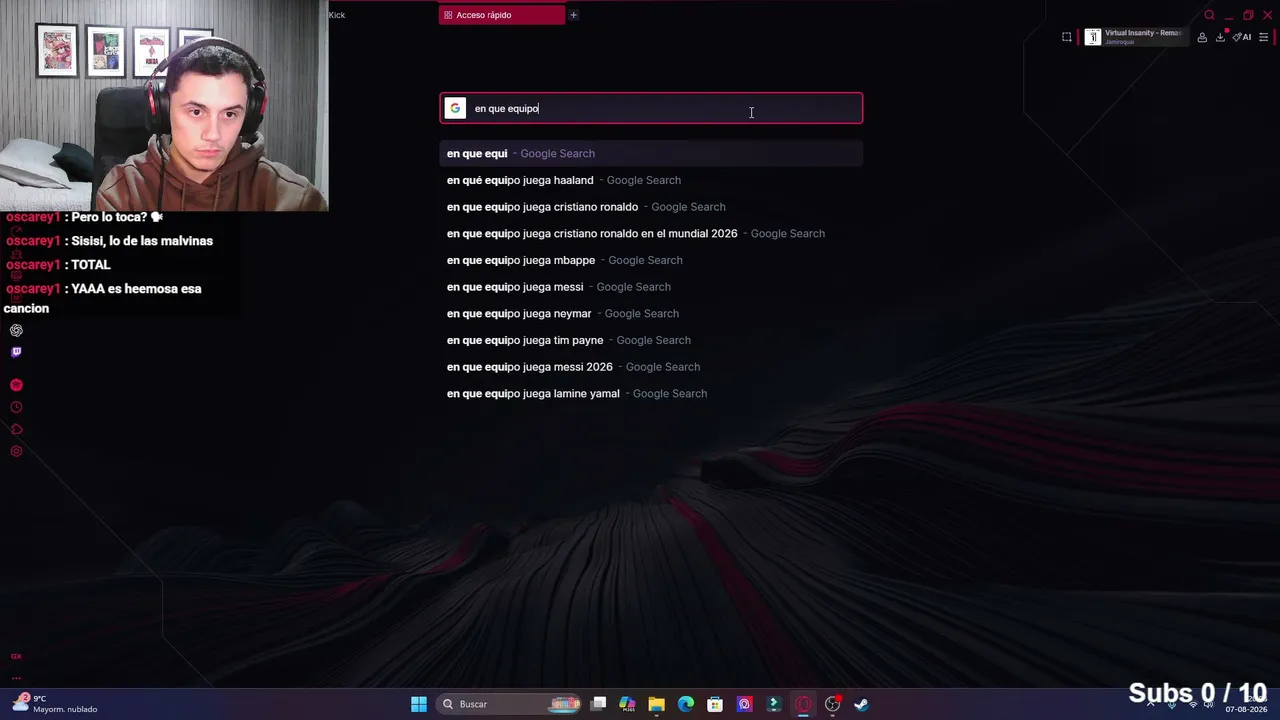The height and width of the screenshot is (720, 1280).
Task: Open the profile account icon
Action: click(x=1202, y=37)
